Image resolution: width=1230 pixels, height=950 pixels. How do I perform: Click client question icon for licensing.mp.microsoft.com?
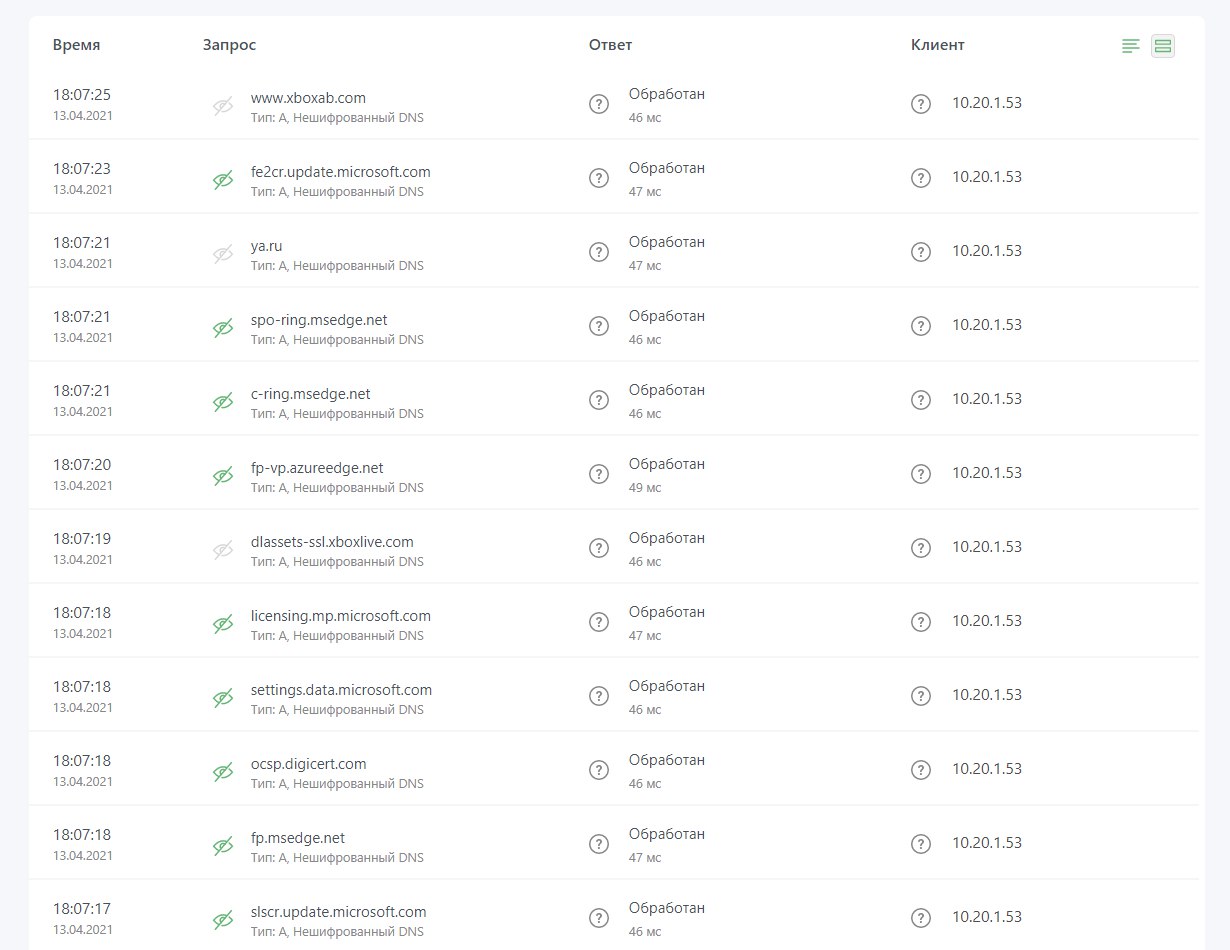point(921,622)
